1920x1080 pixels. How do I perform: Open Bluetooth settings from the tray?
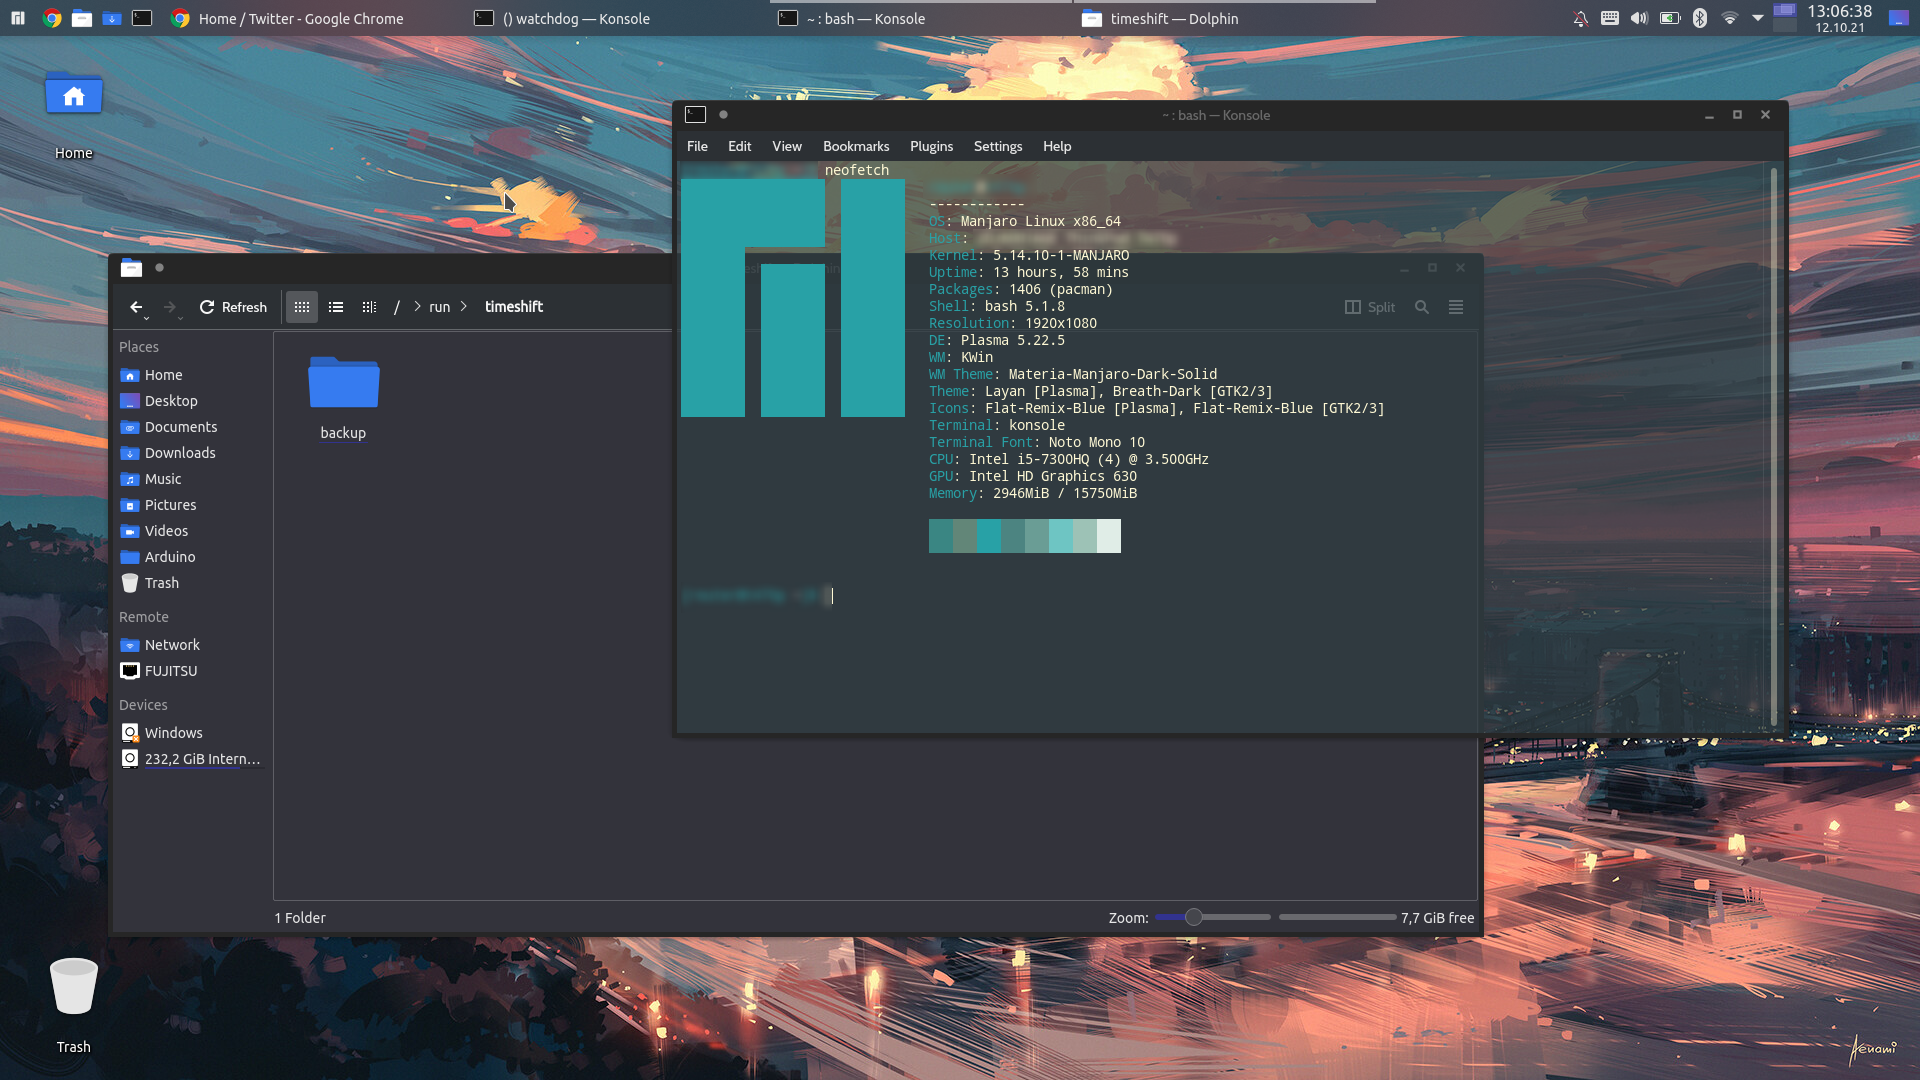tap(1700, 18)
